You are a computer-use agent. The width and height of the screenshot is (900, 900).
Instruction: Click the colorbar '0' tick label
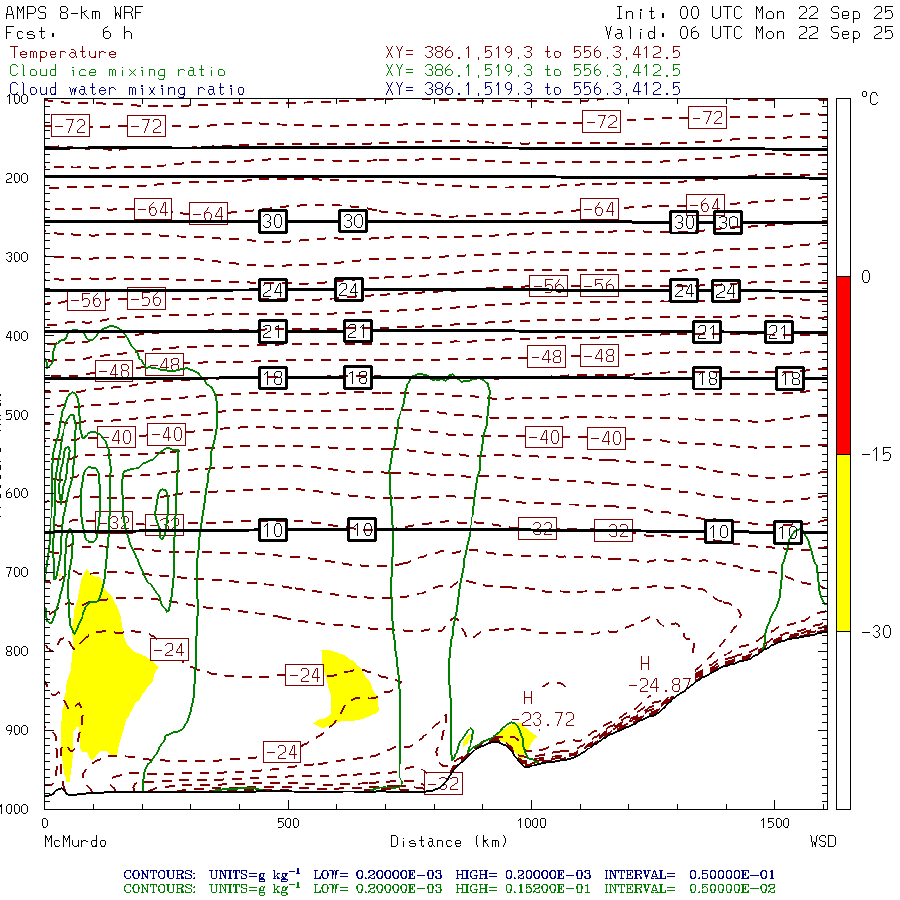866,277
